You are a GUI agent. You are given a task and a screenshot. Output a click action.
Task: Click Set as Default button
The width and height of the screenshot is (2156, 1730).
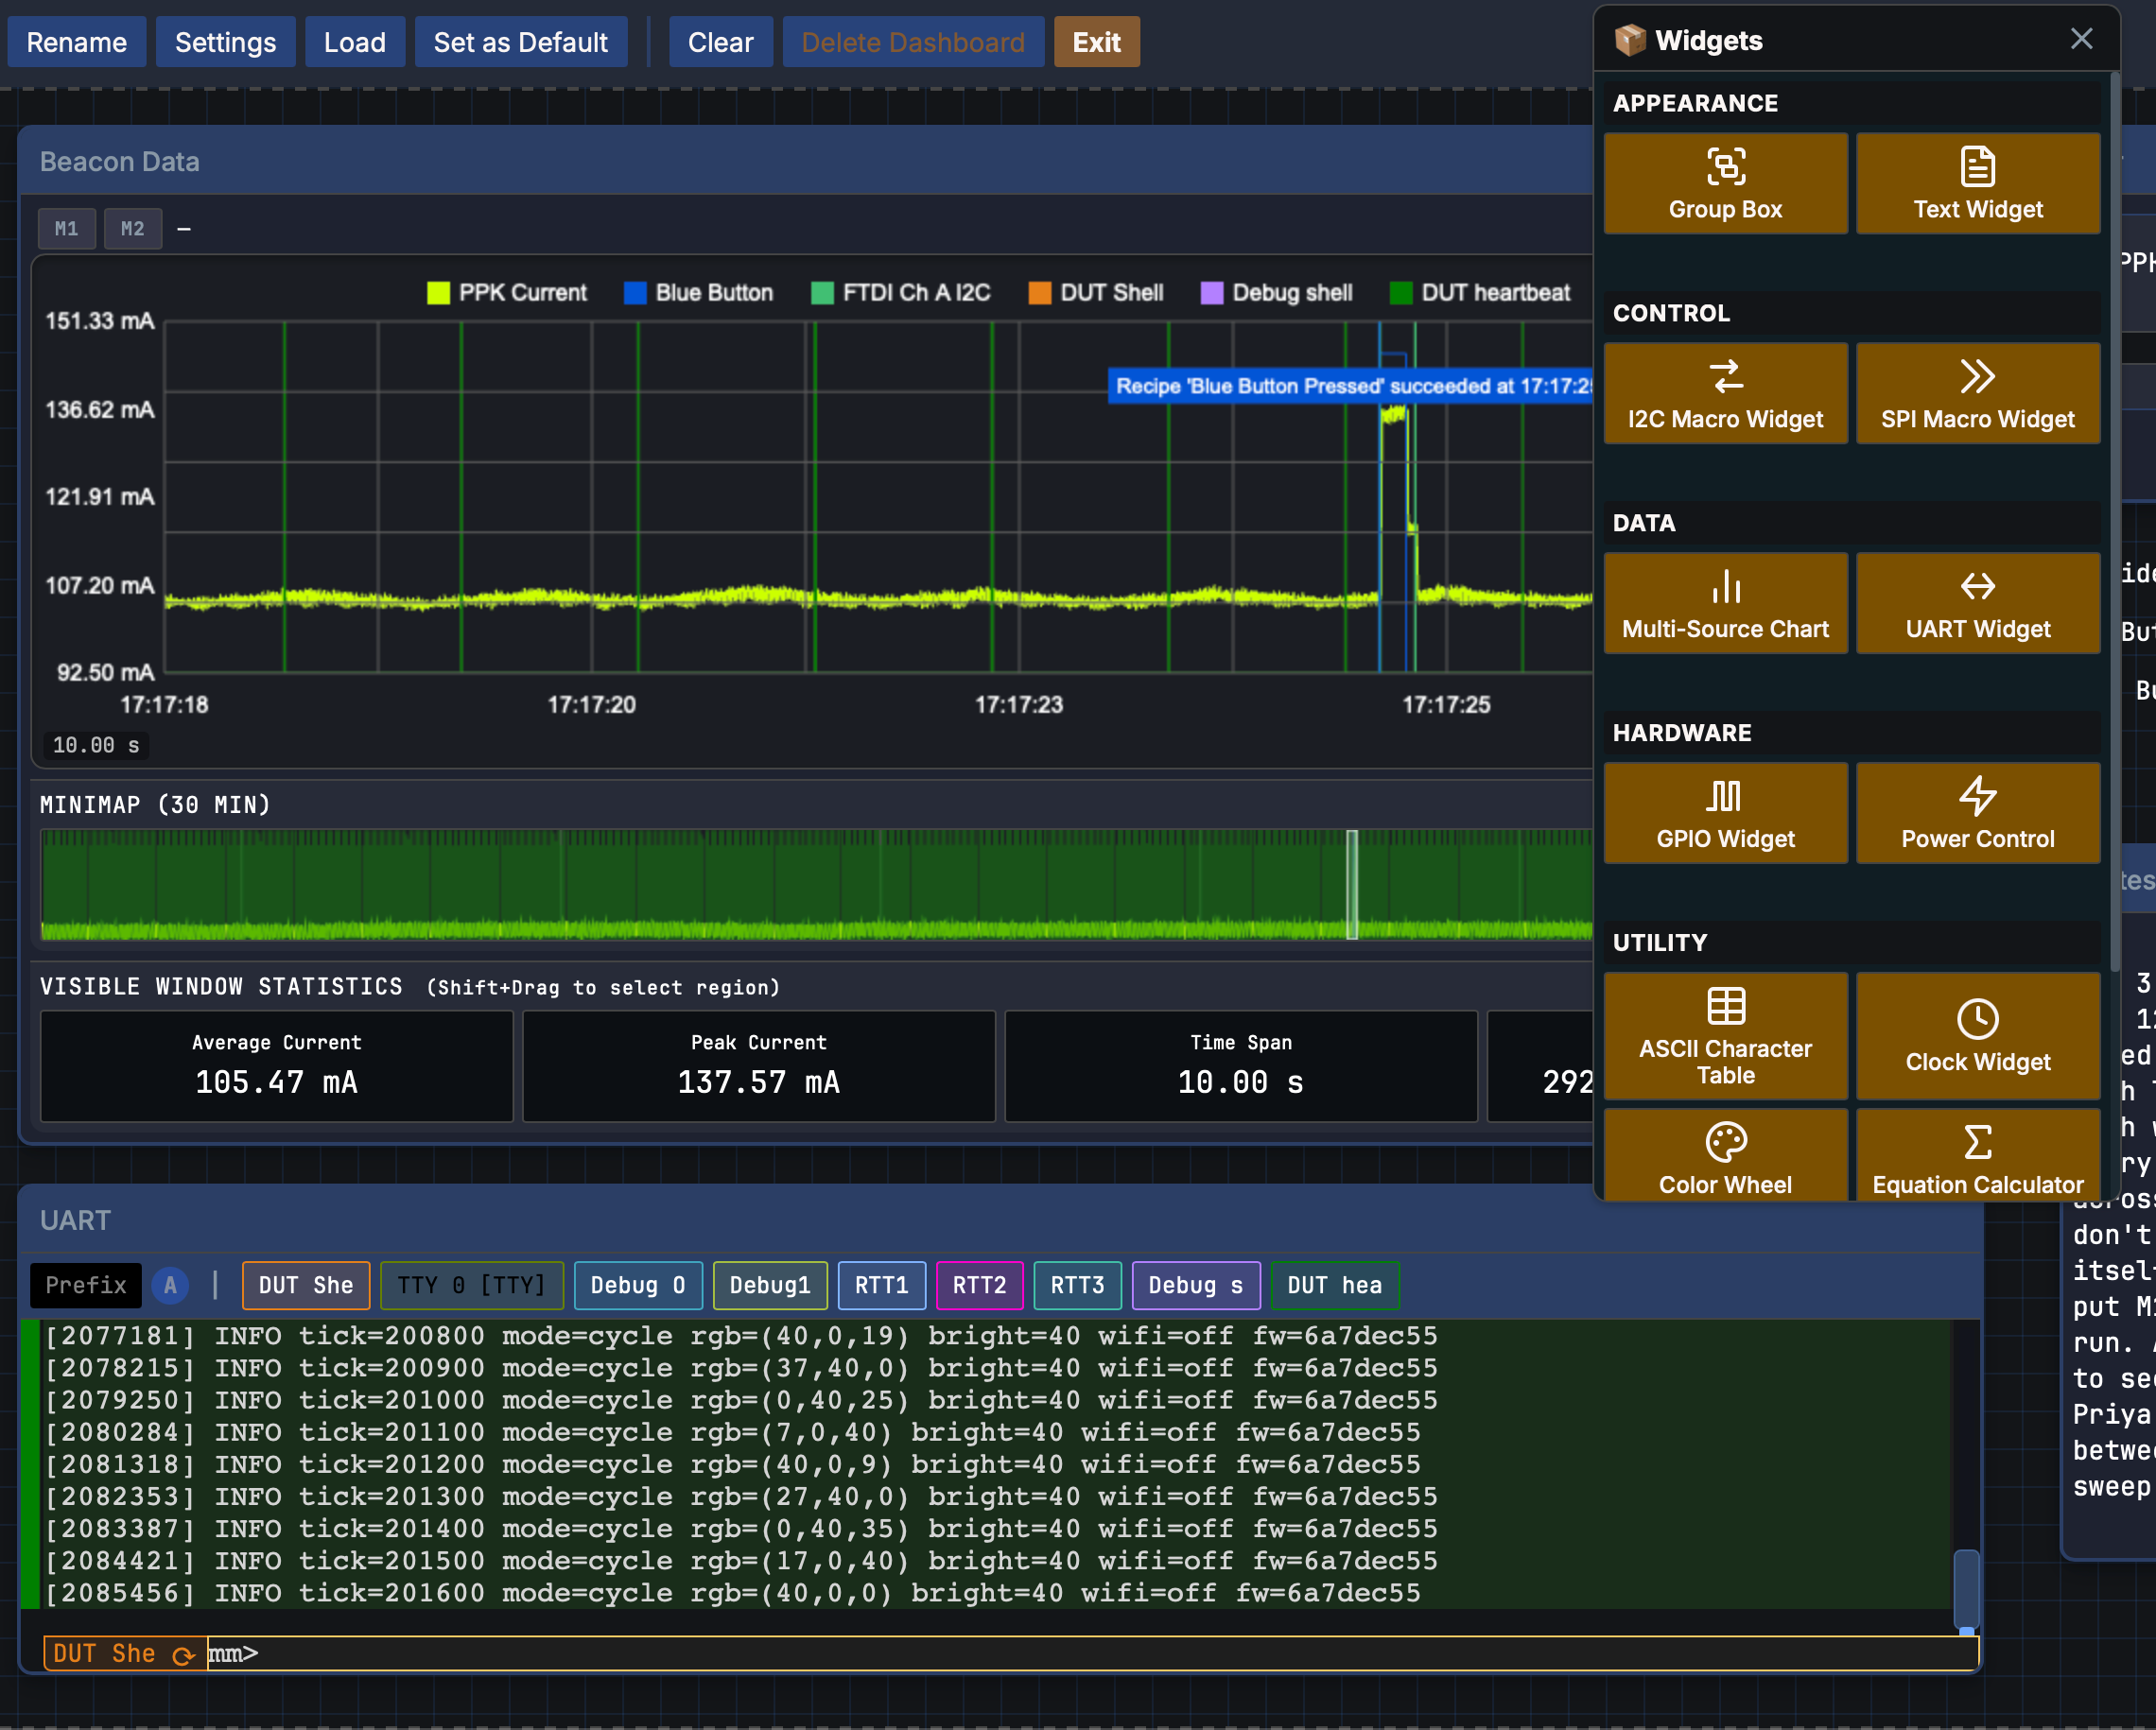[x=521, y=42]
